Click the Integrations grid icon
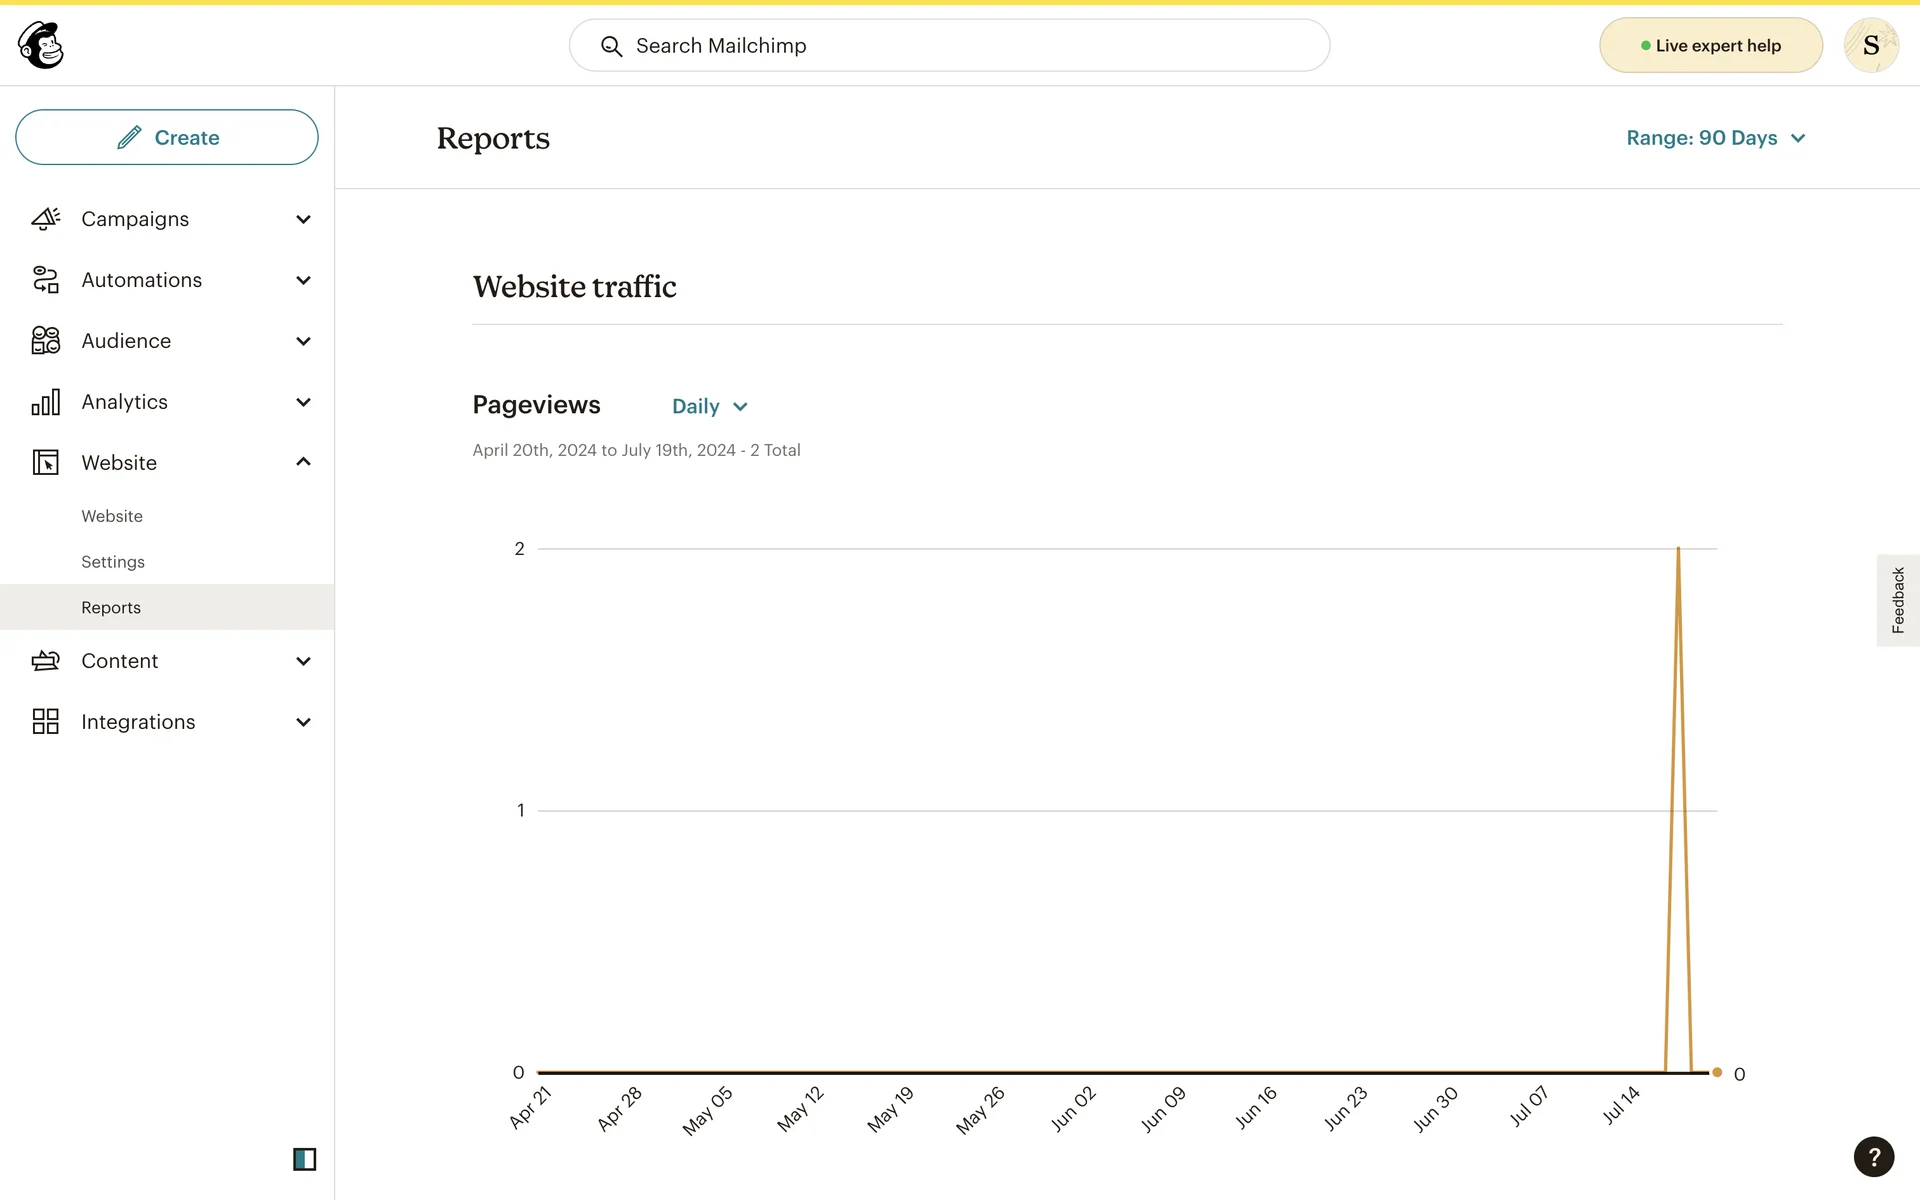 (46, 722)
